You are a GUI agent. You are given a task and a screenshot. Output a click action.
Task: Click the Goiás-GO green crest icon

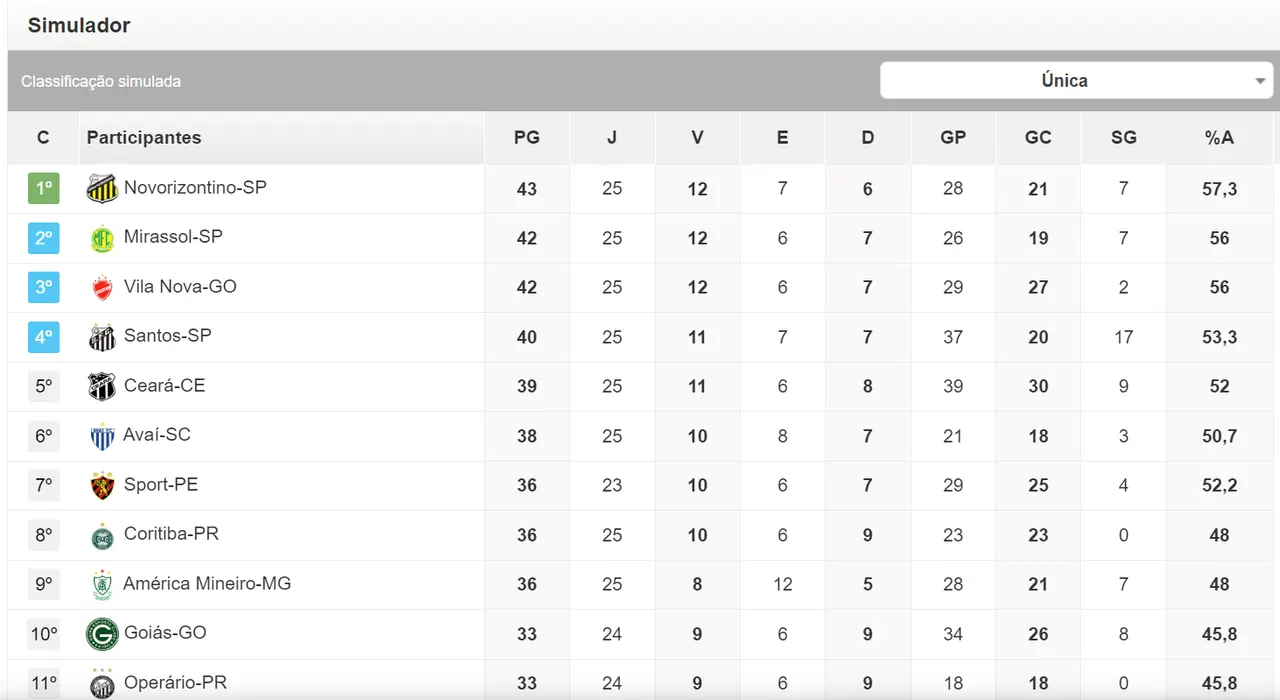click(x=102, y=634)
